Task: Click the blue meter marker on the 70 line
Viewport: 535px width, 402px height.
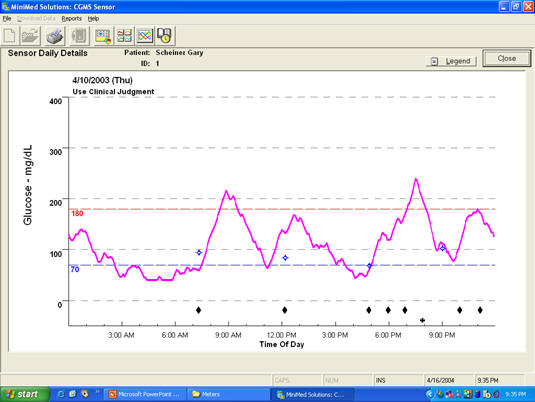Action: click(369, 265)
